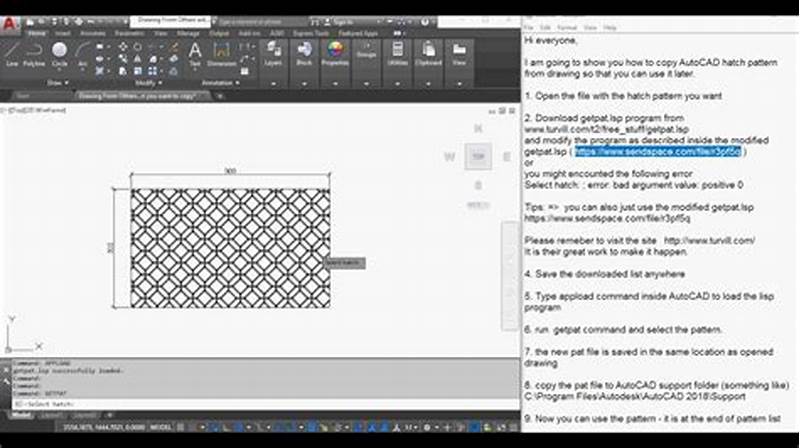Expand the arrow under the Layers panel

273,83
